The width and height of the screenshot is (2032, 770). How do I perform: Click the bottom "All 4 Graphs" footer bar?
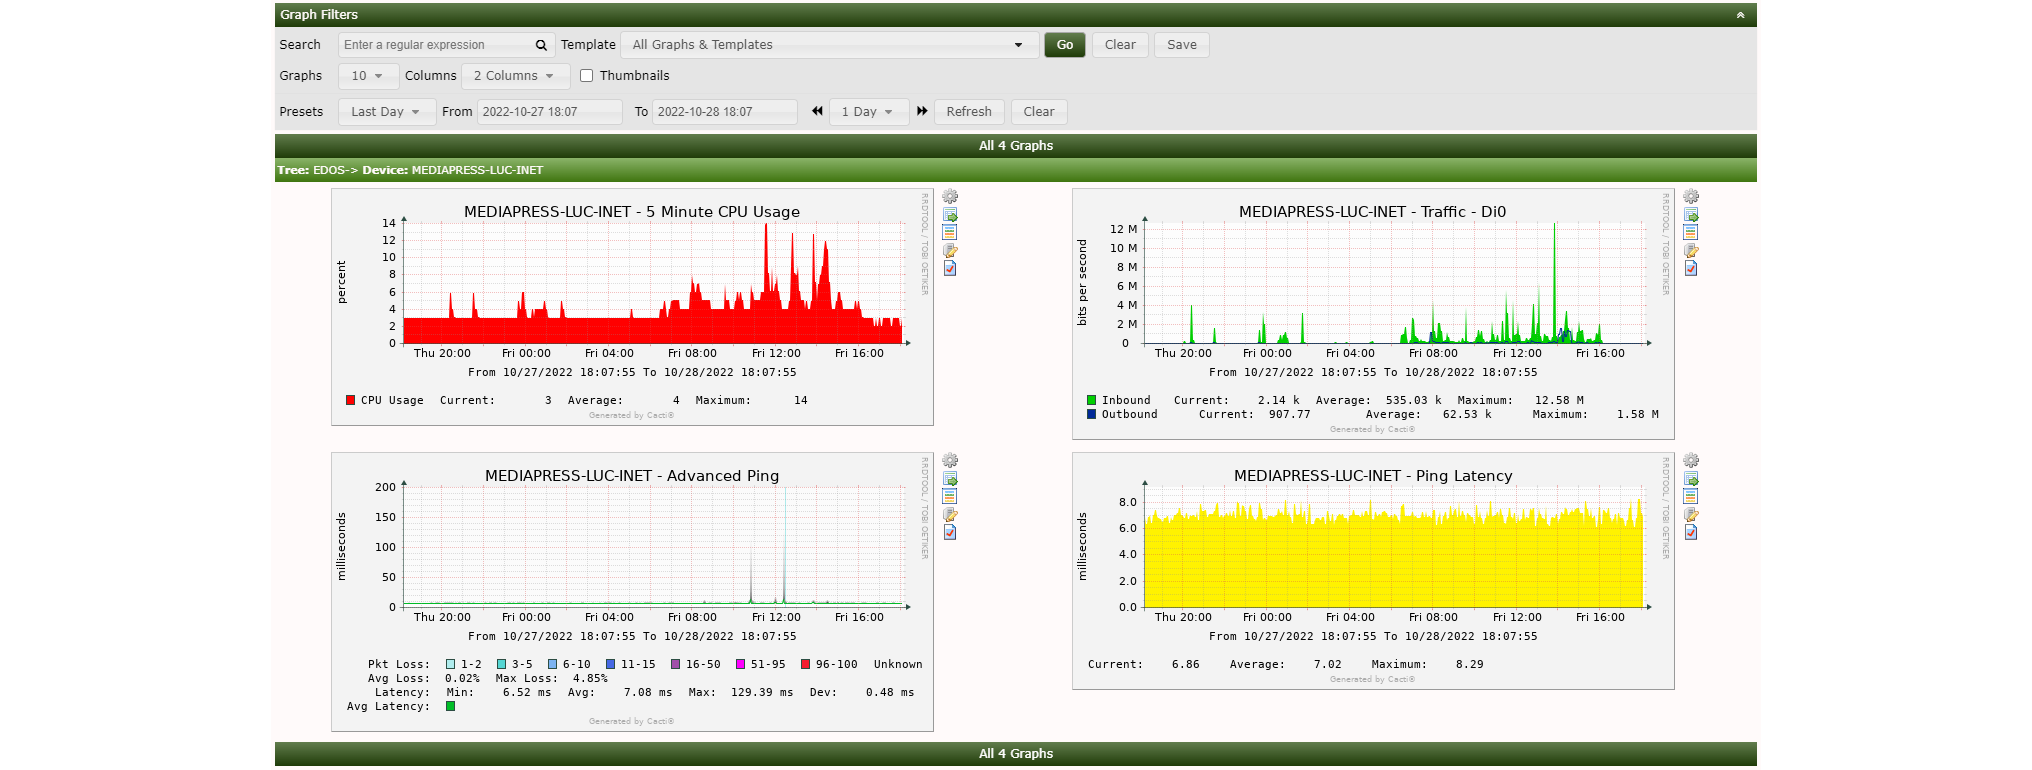tap(1016, 754)
